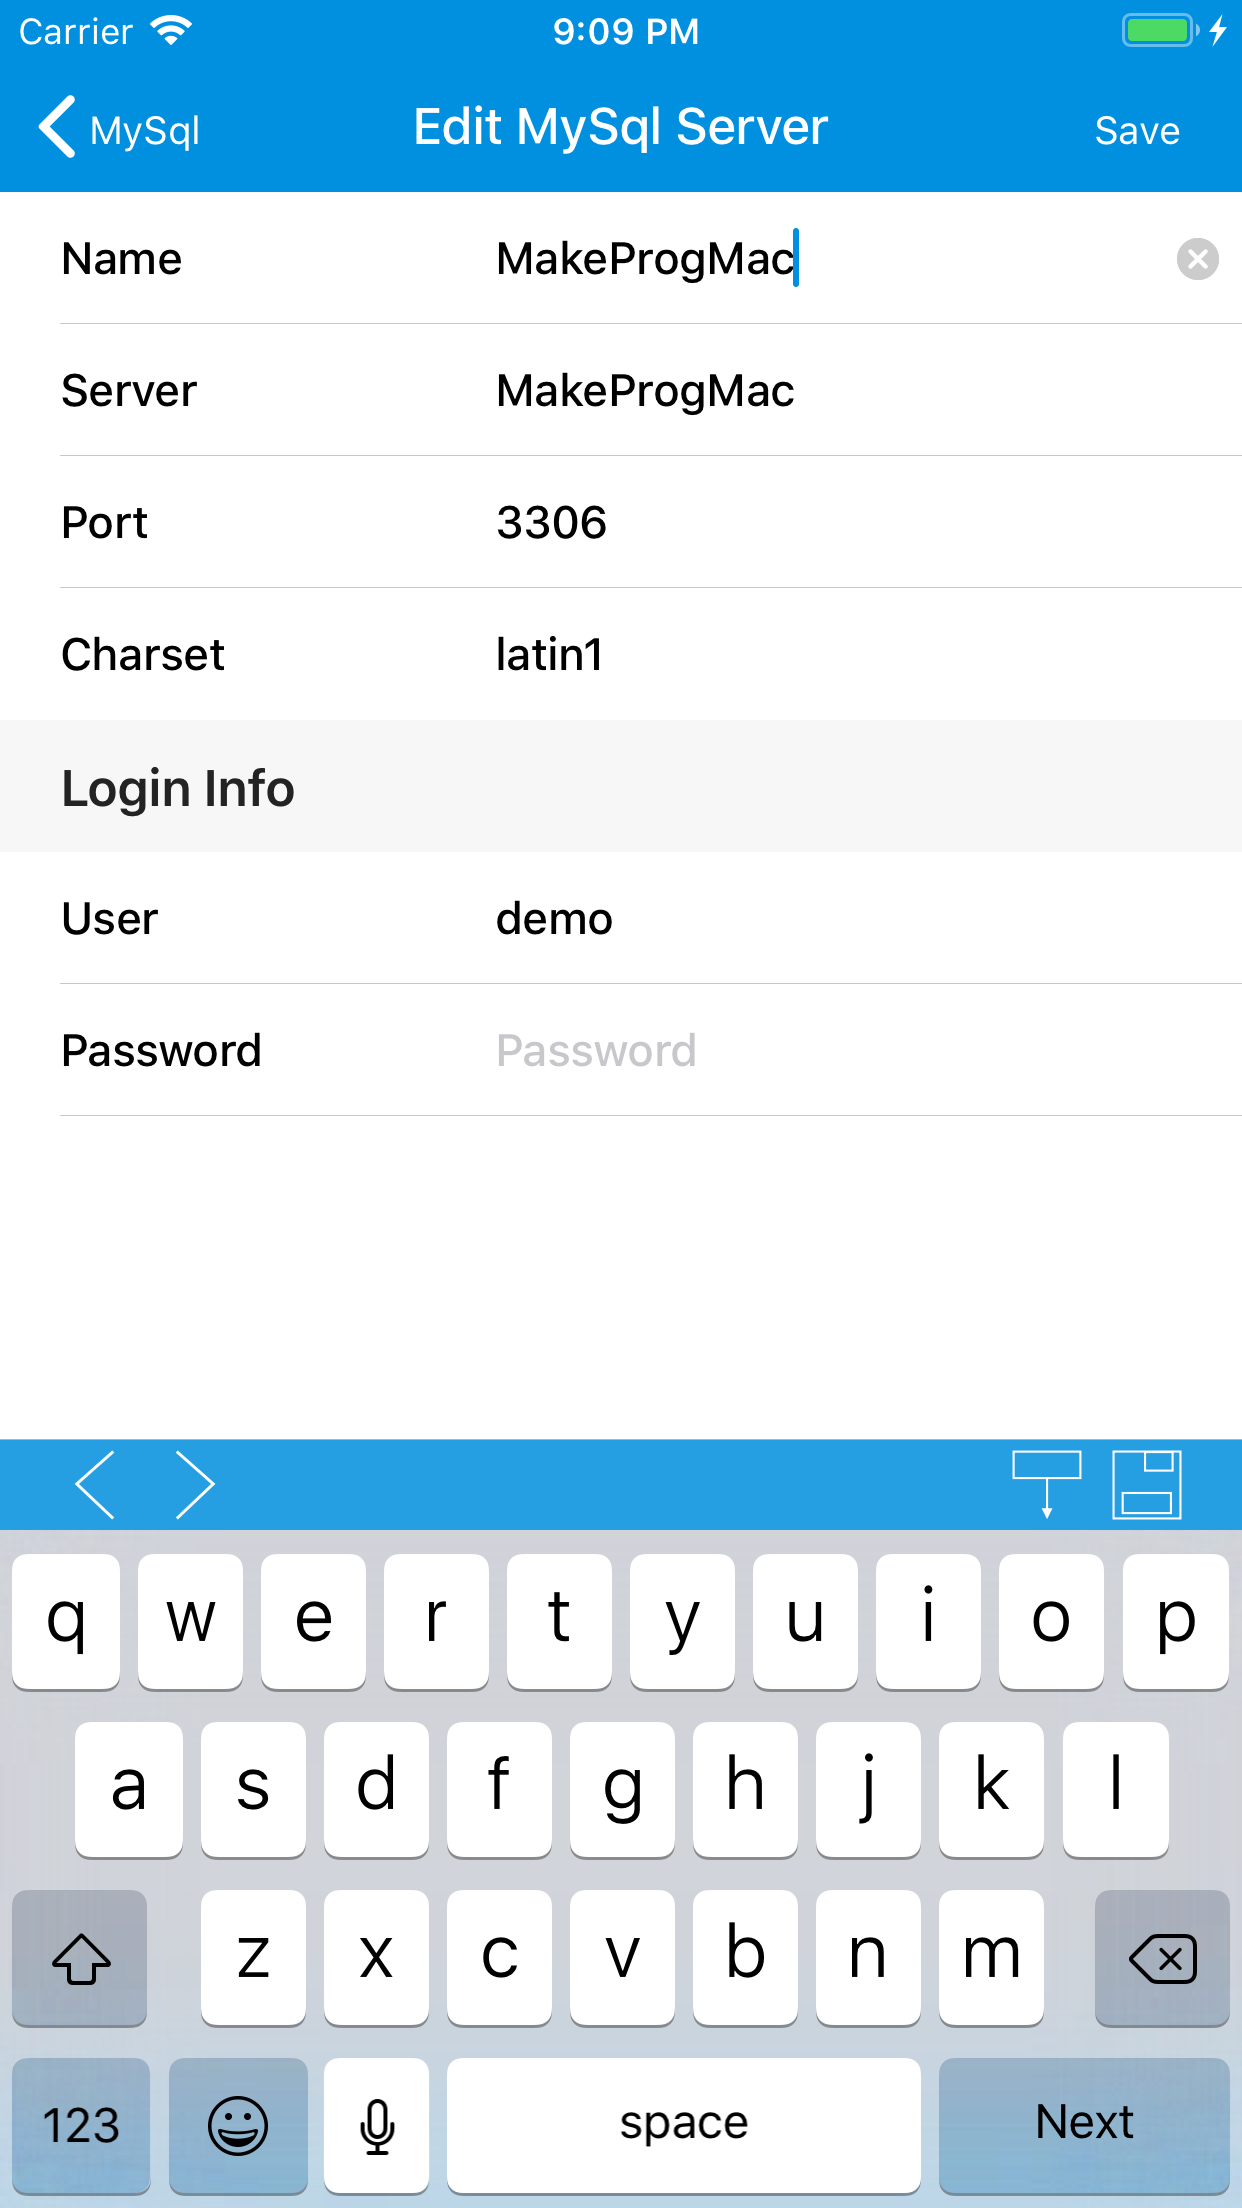Tap the t key
Image resolution: width=1242 pixels, height=2208 pixels.
click(559, 1621)
